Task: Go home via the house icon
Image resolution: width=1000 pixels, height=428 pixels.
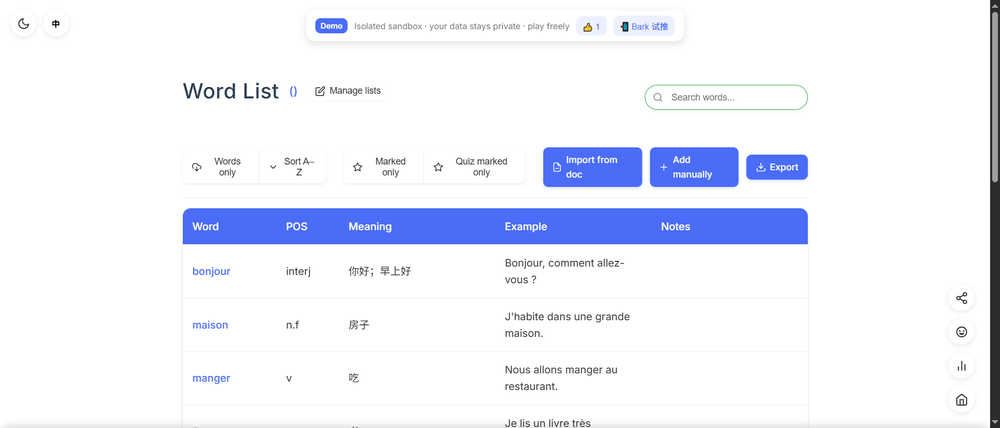Action: point(961,400)
